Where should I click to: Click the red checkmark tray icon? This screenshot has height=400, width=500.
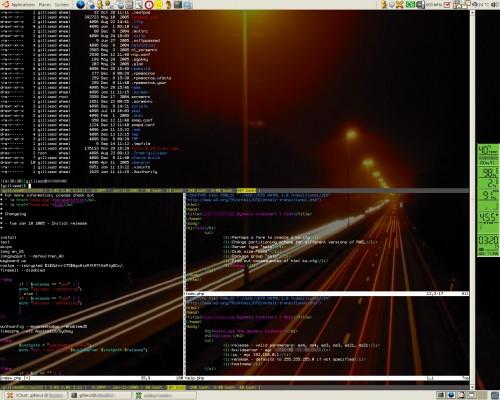pos(447,5)
